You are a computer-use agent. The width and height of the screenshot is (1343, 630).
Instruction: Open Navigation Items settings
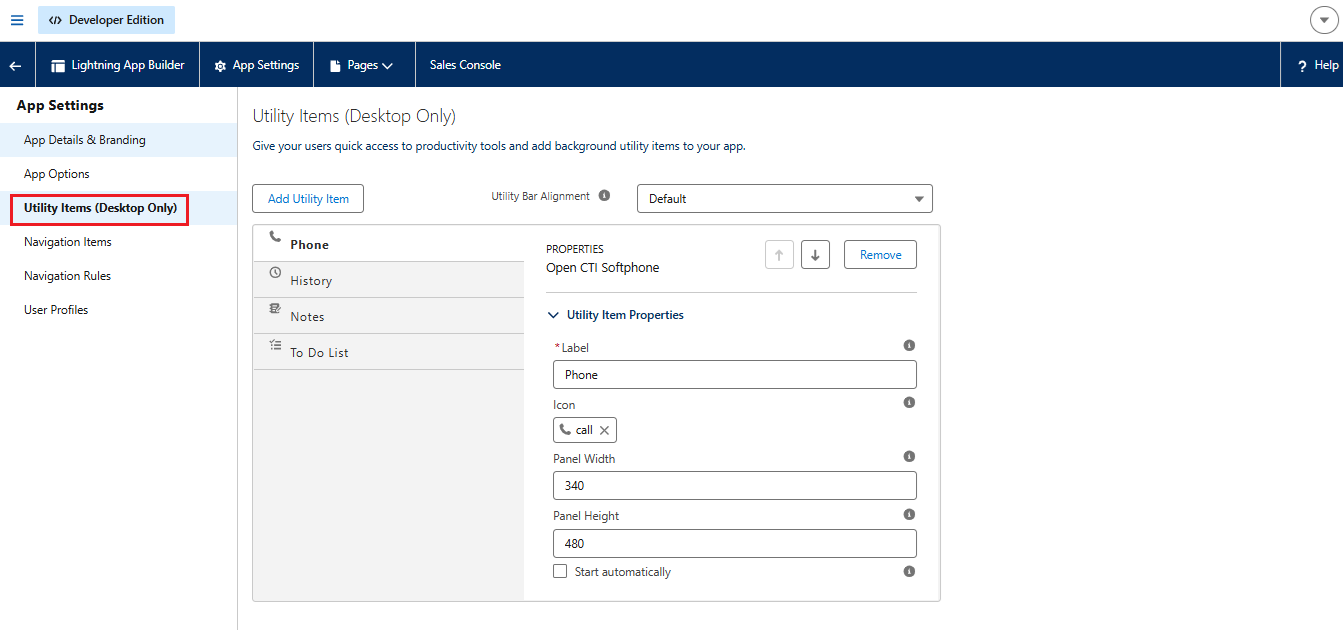click(119, 242)
